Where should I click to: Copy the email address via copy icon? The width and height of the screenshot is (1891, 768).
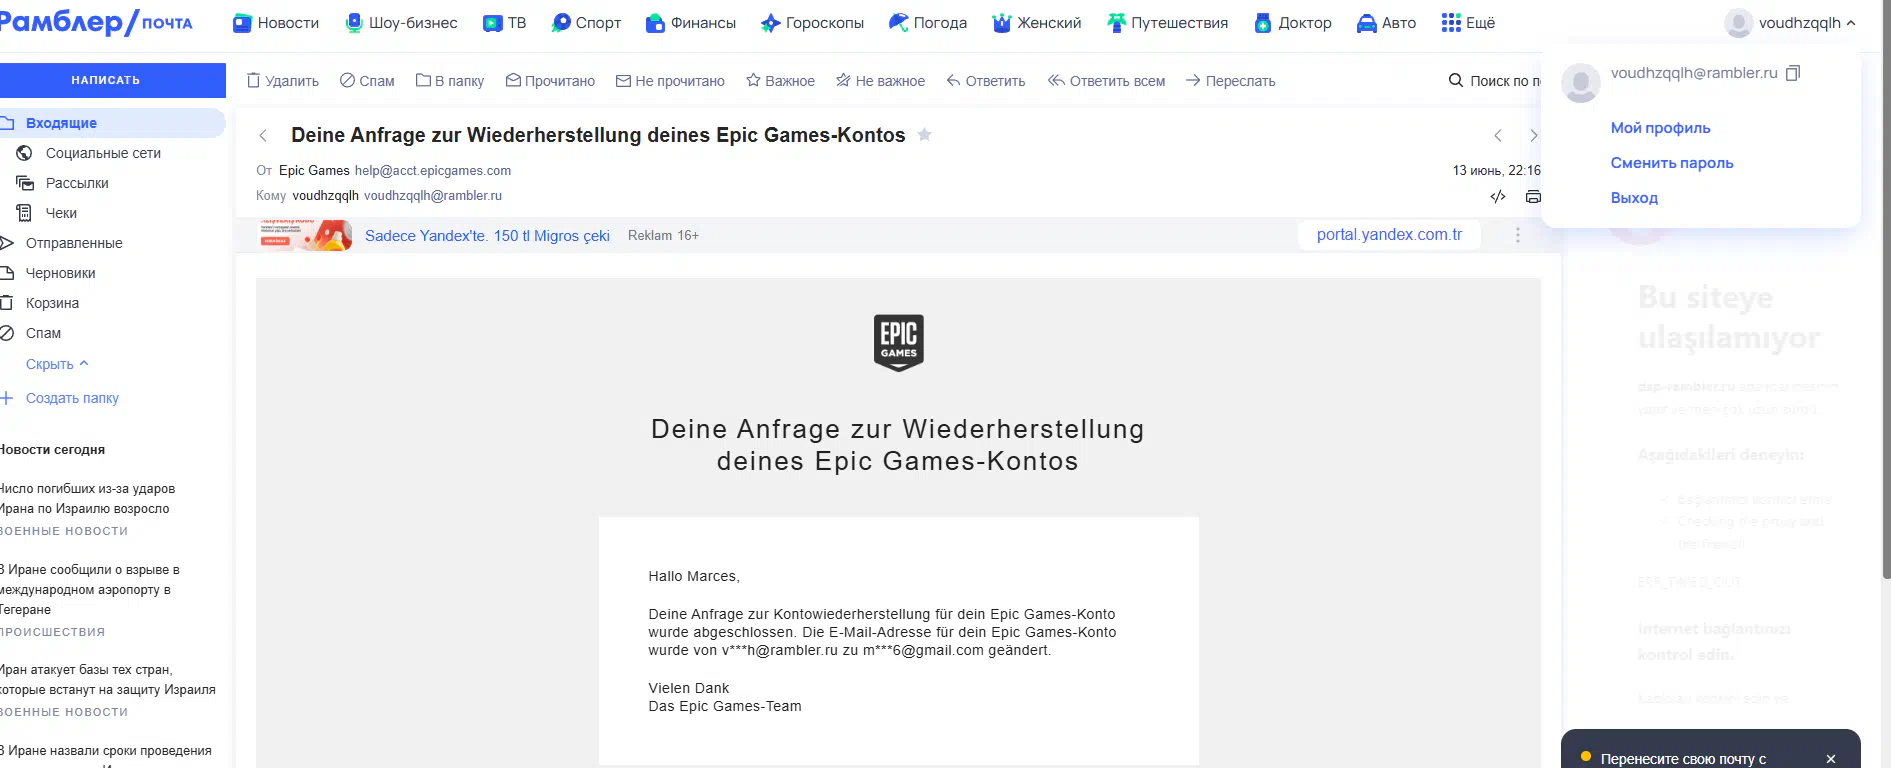pyautogui.click(x=1793, y=73)
